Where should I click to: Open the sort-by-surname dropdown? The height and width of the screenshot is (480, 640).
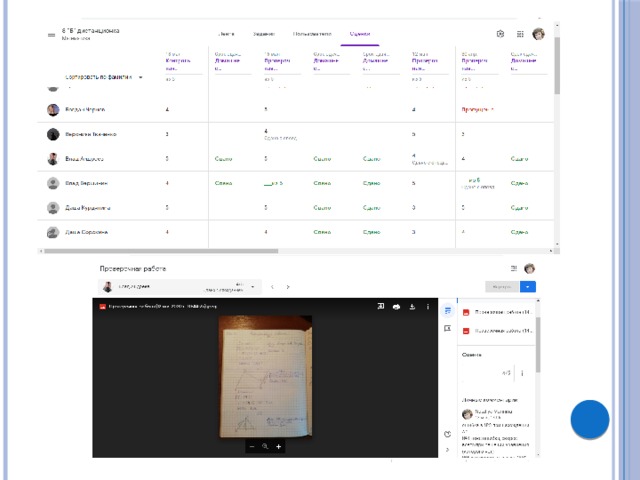(104, 77)
